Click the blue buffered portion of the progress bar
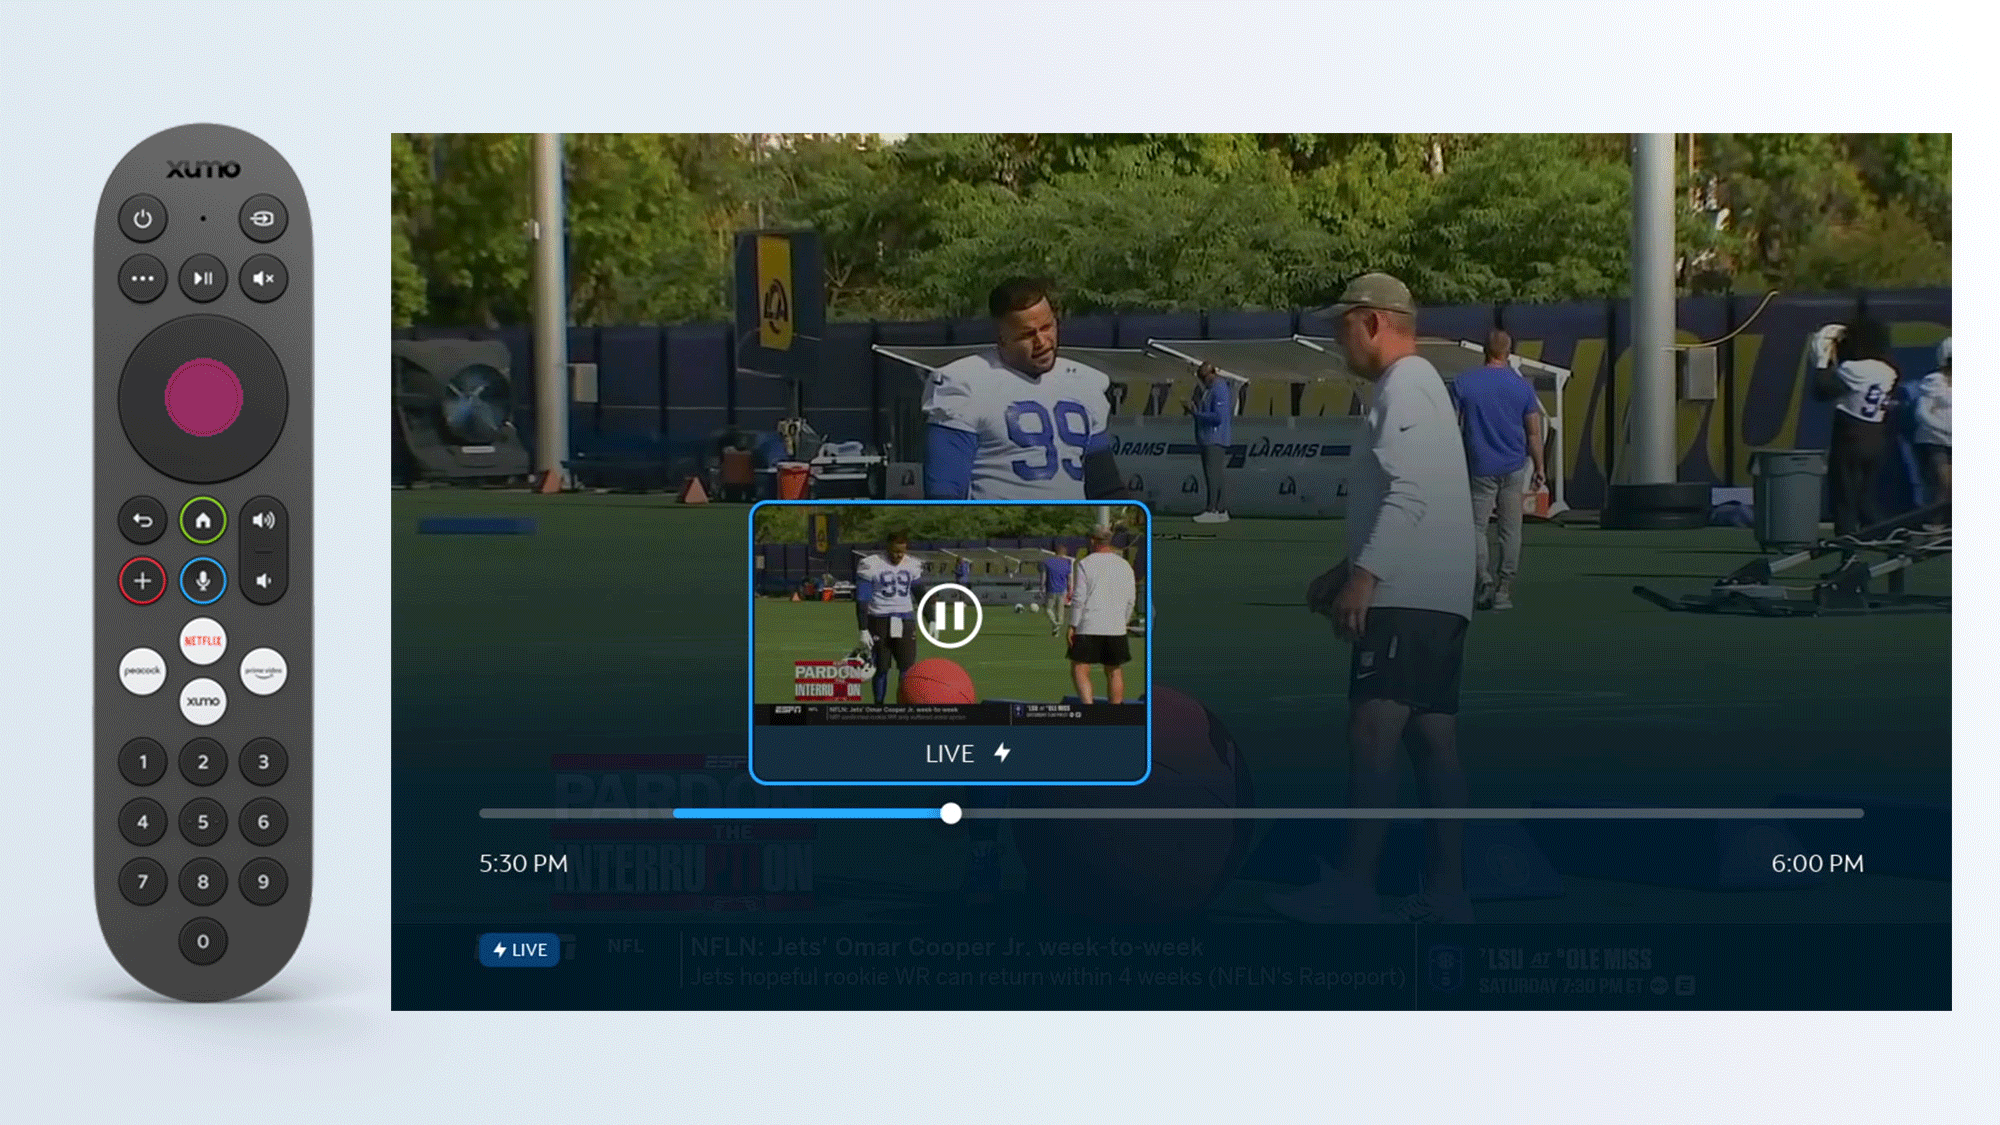Screen dimensions: 2000x1125 tap(807, 814)
